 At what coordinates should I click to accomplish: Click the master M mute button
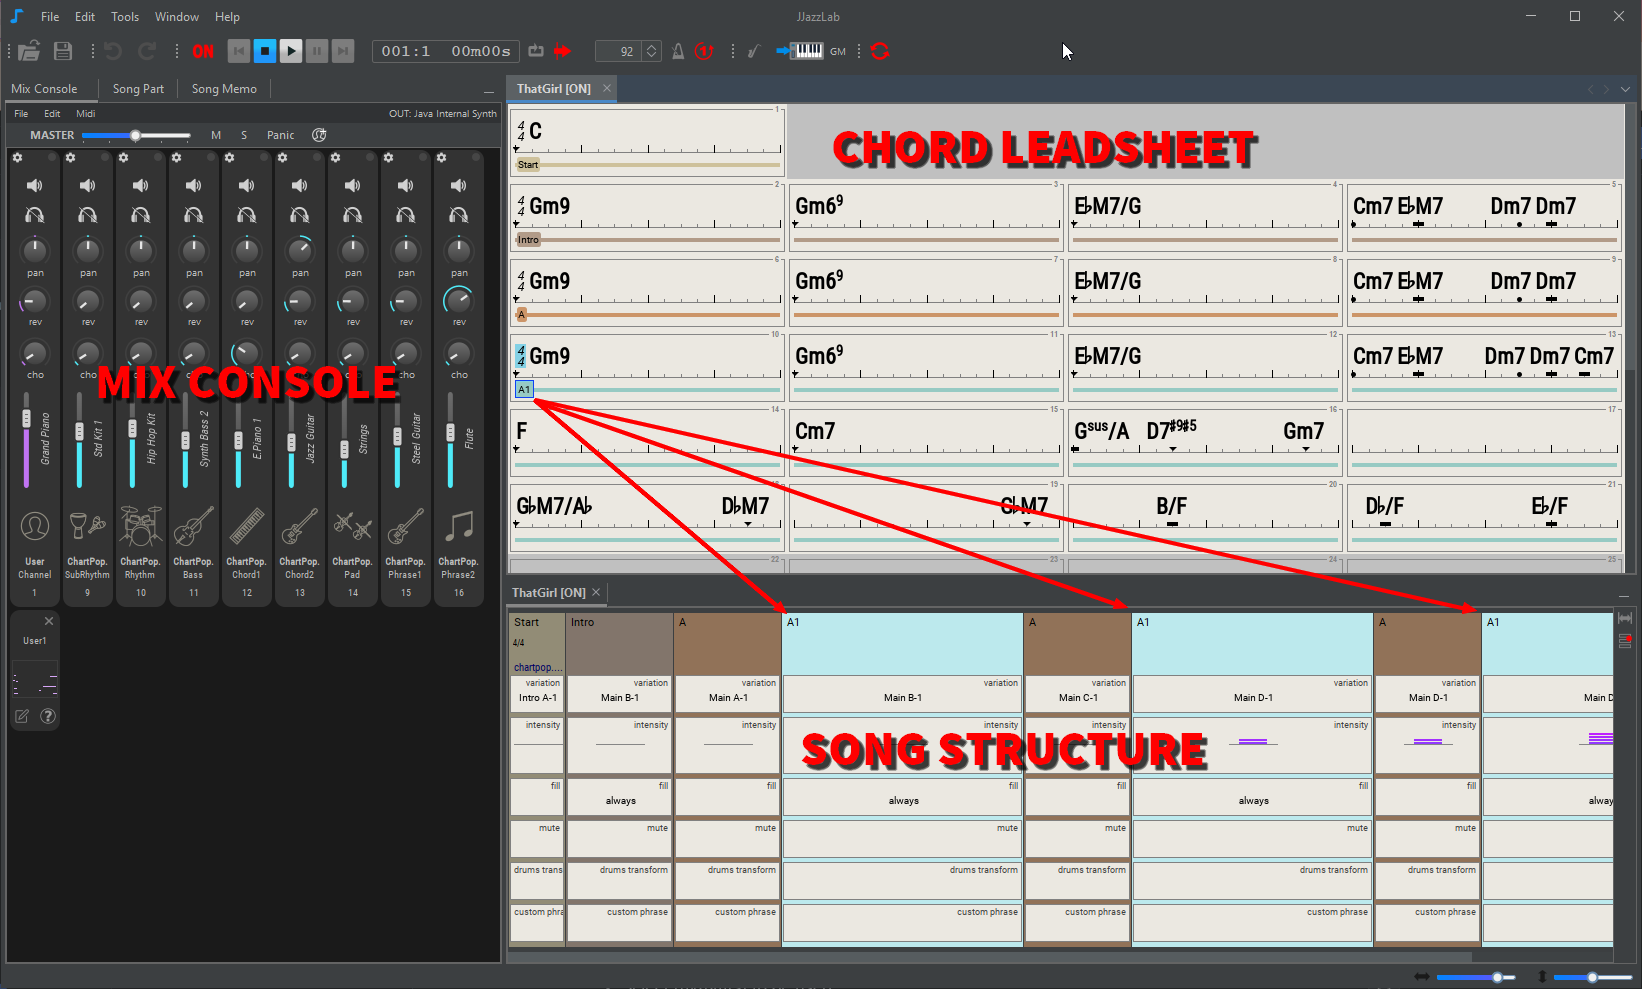pos(216,135)
